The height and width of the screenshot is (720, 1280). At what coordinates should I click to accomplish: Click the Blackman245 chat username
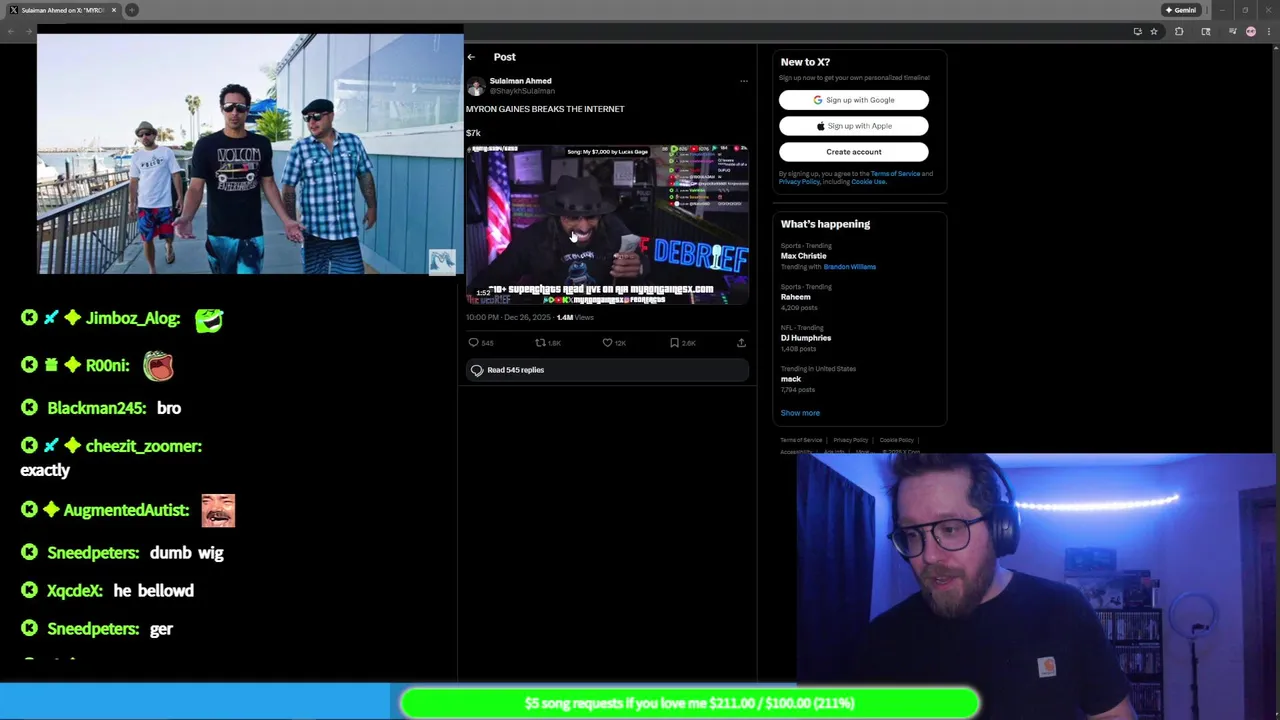pos(97,408)
